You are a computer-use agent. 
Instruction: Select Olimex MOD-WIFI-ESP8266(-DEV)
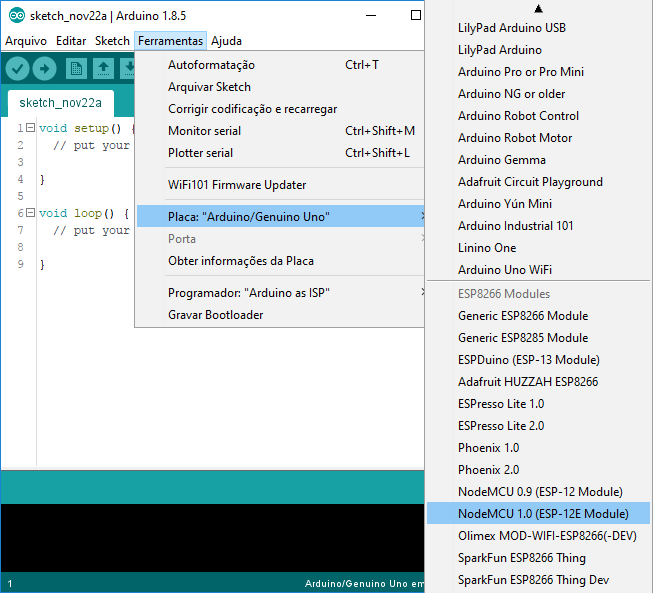click(538, 536)
